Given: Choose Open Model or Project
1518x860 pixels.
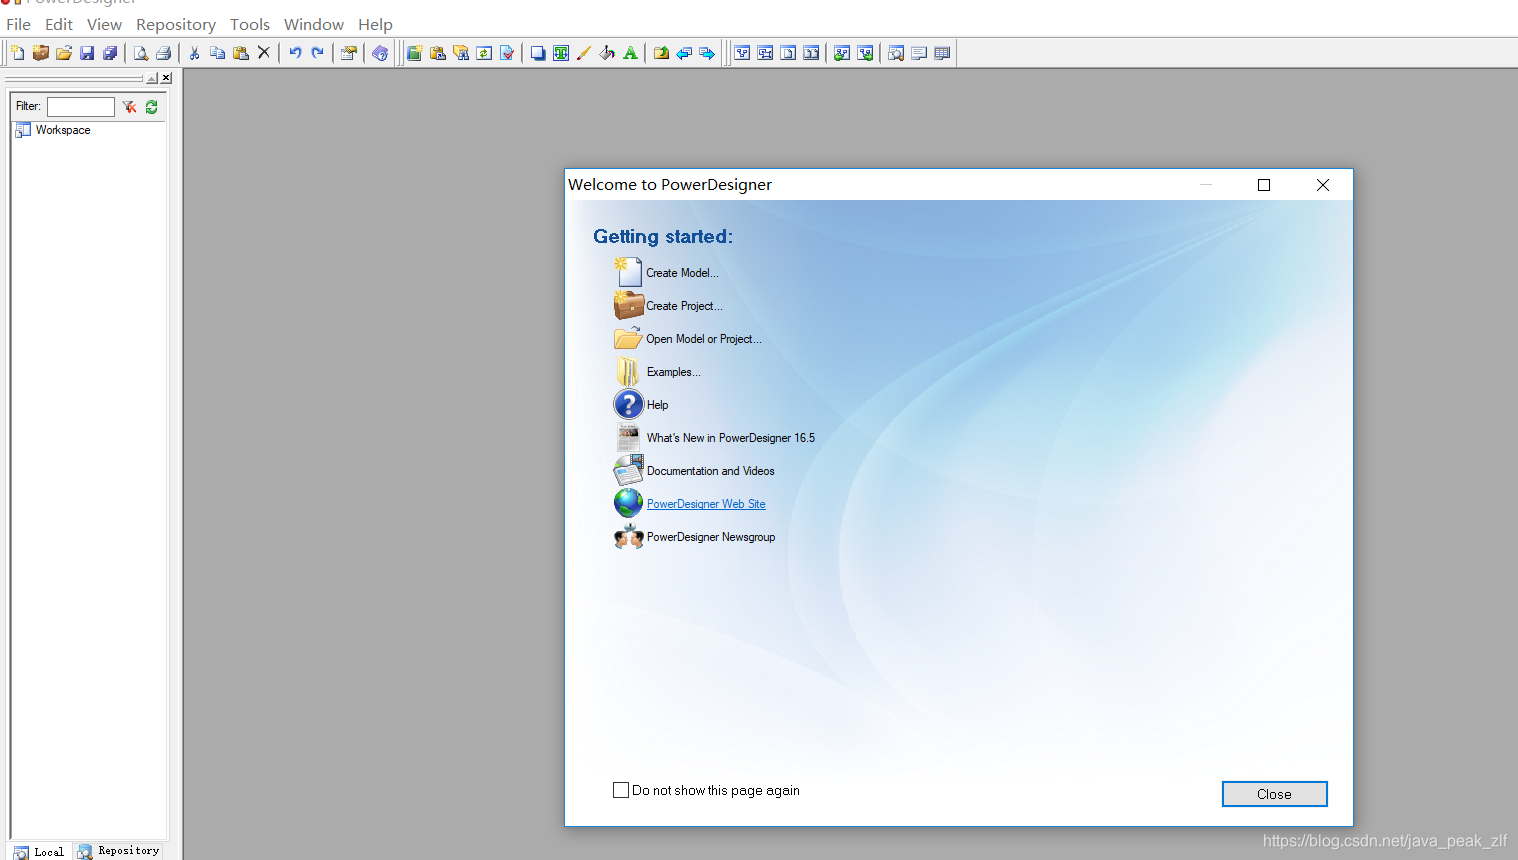Looking at the screenshot, I should click(704, 339).
